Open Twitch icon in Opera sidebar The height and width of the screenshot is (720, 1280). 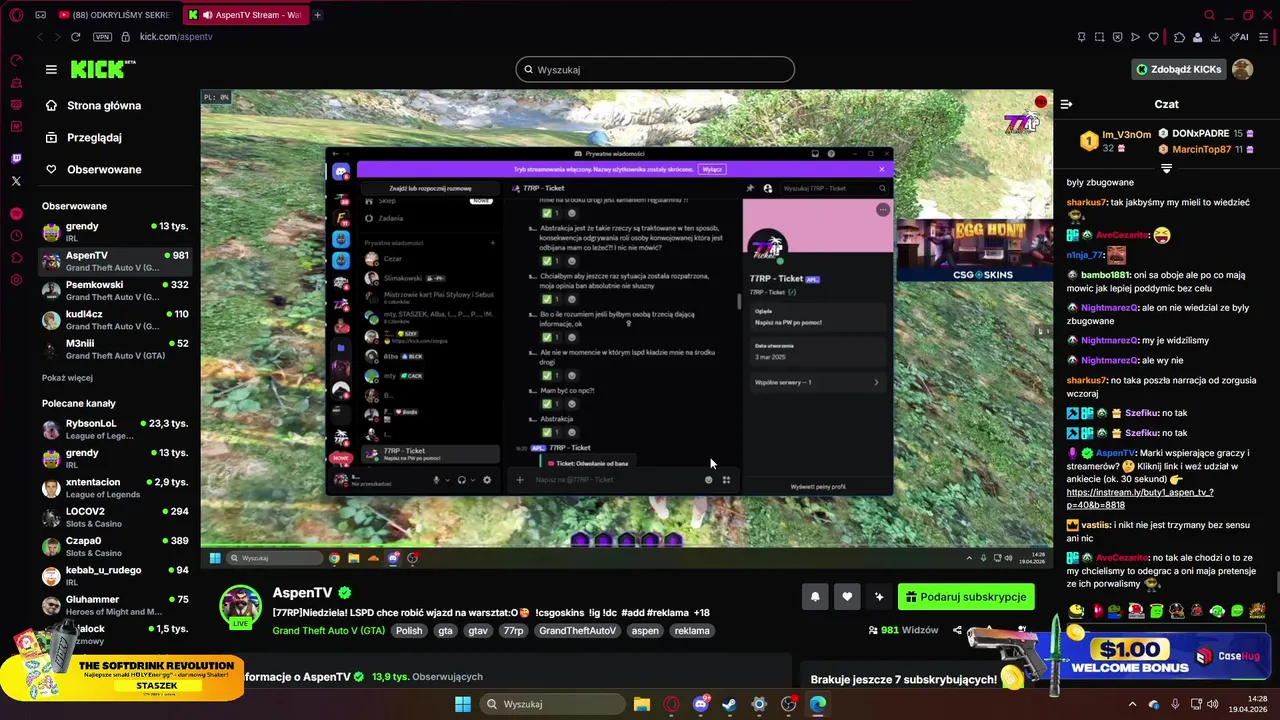point(16,159)
